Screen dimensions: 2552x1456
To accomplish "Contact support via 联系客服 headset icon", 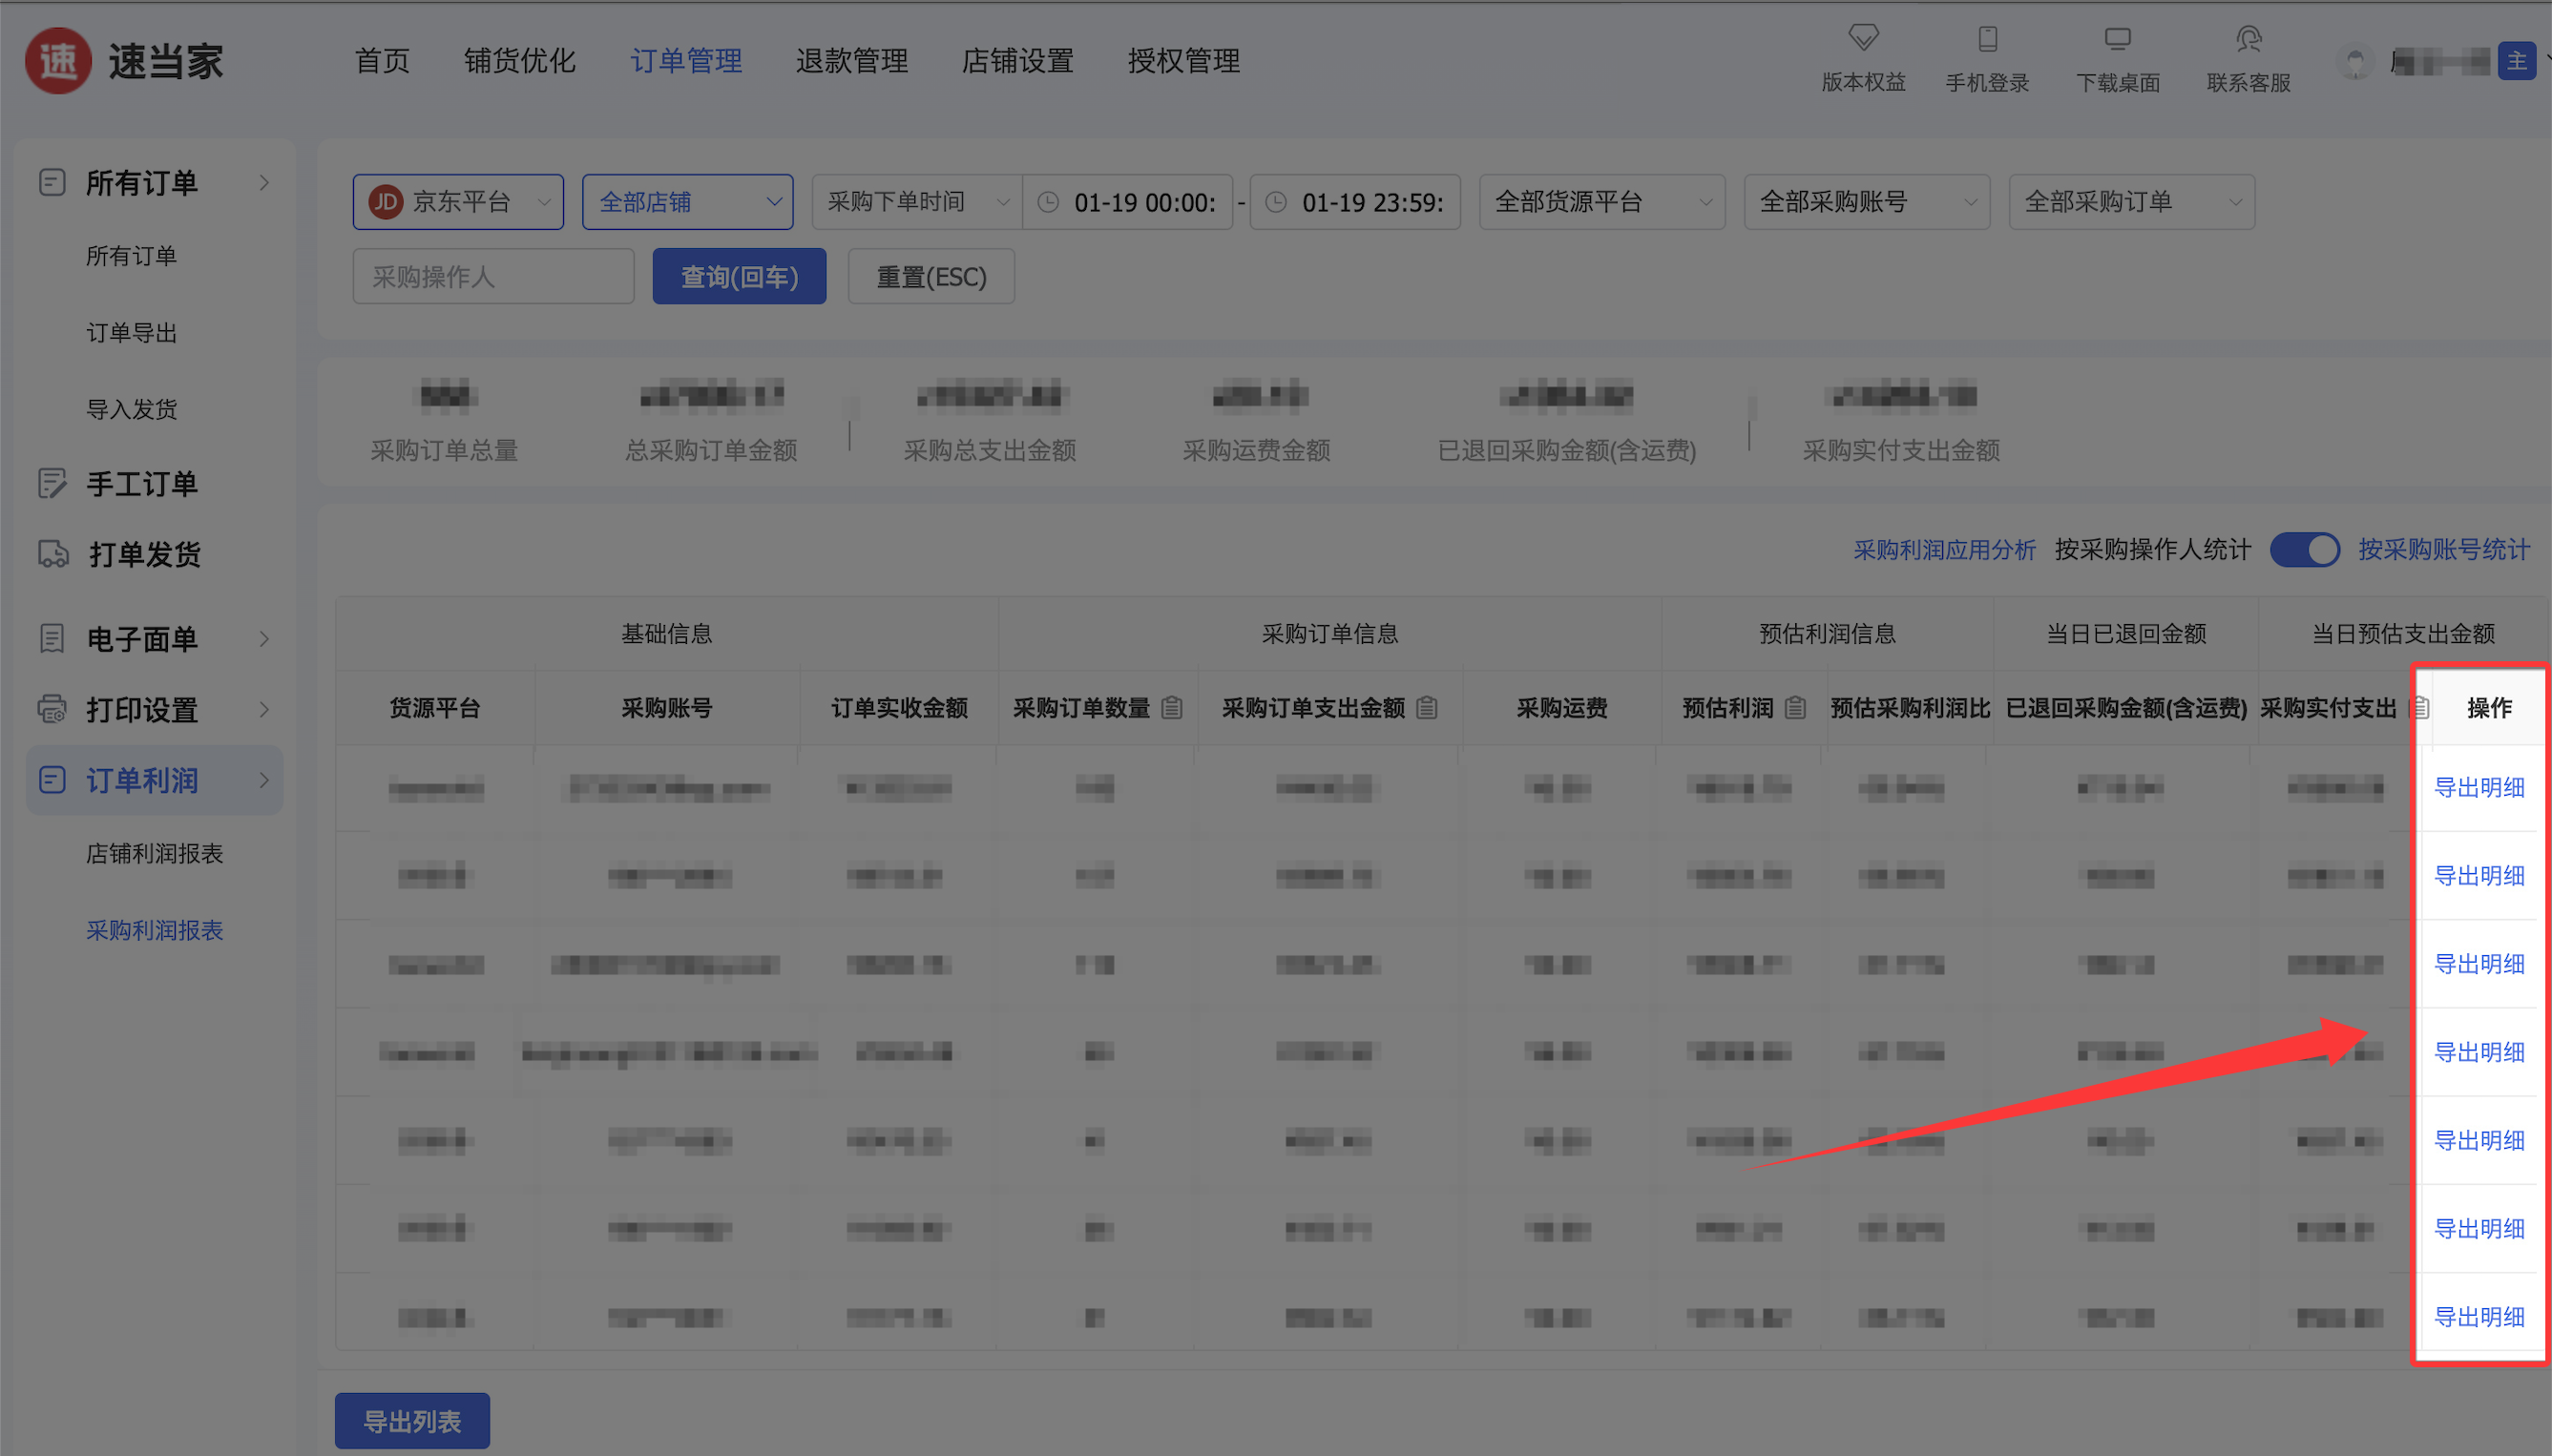I will [2248, 38].
